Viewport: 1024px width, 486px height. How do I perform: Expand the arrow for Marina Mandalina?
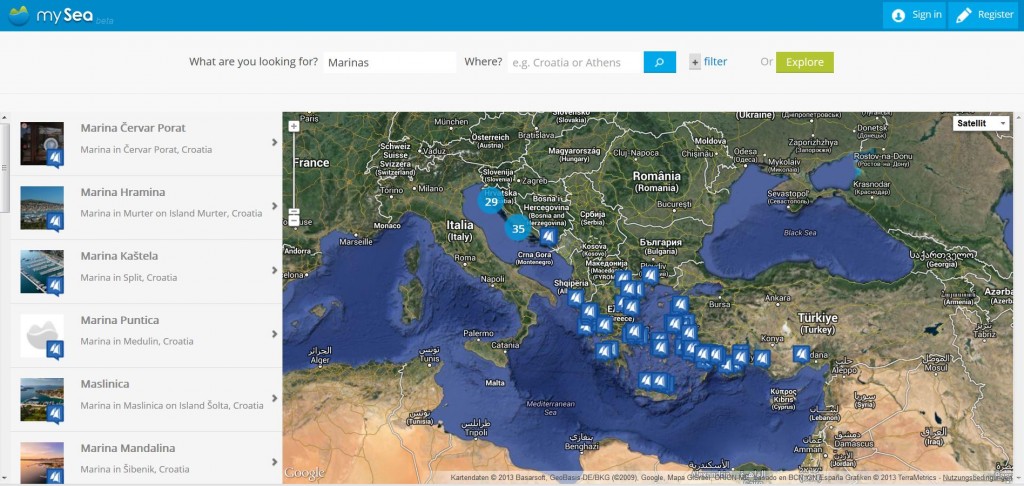pyautogui.click(x=275, y=462)
